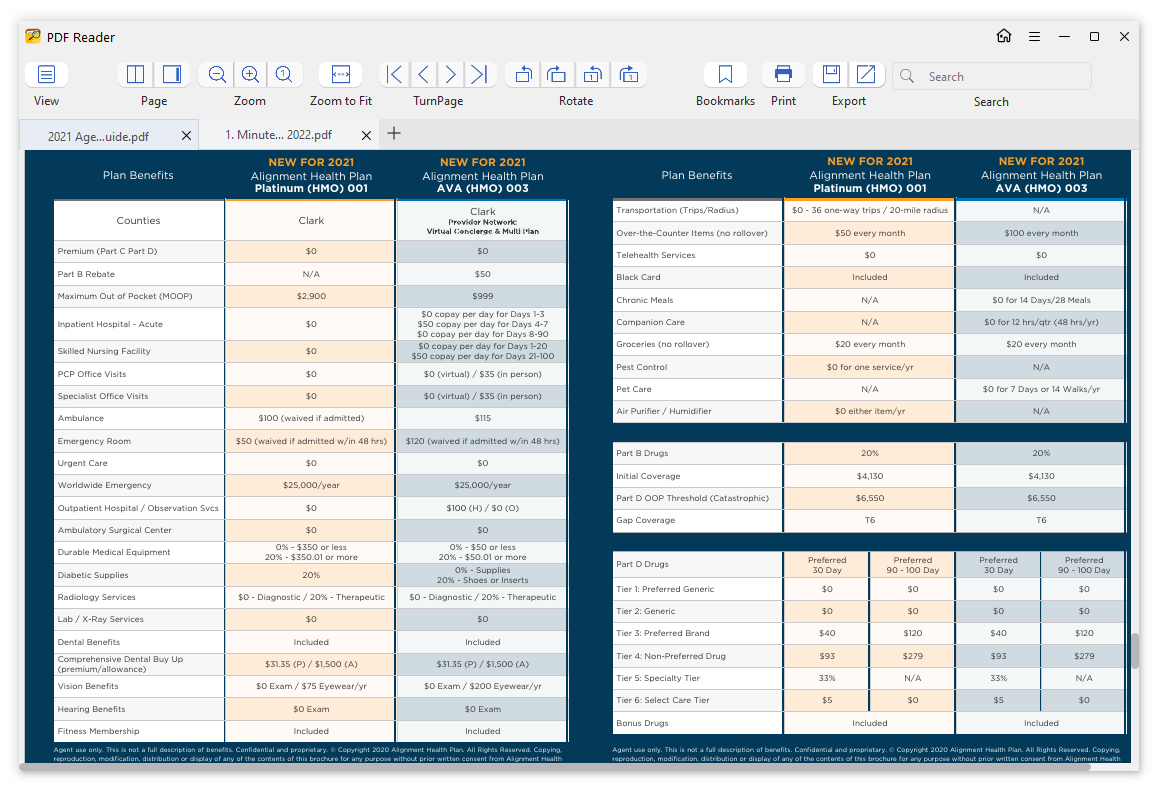The image size is (1156, 788).
Task: Click the fourth Rotate icon
Action: 629,74
